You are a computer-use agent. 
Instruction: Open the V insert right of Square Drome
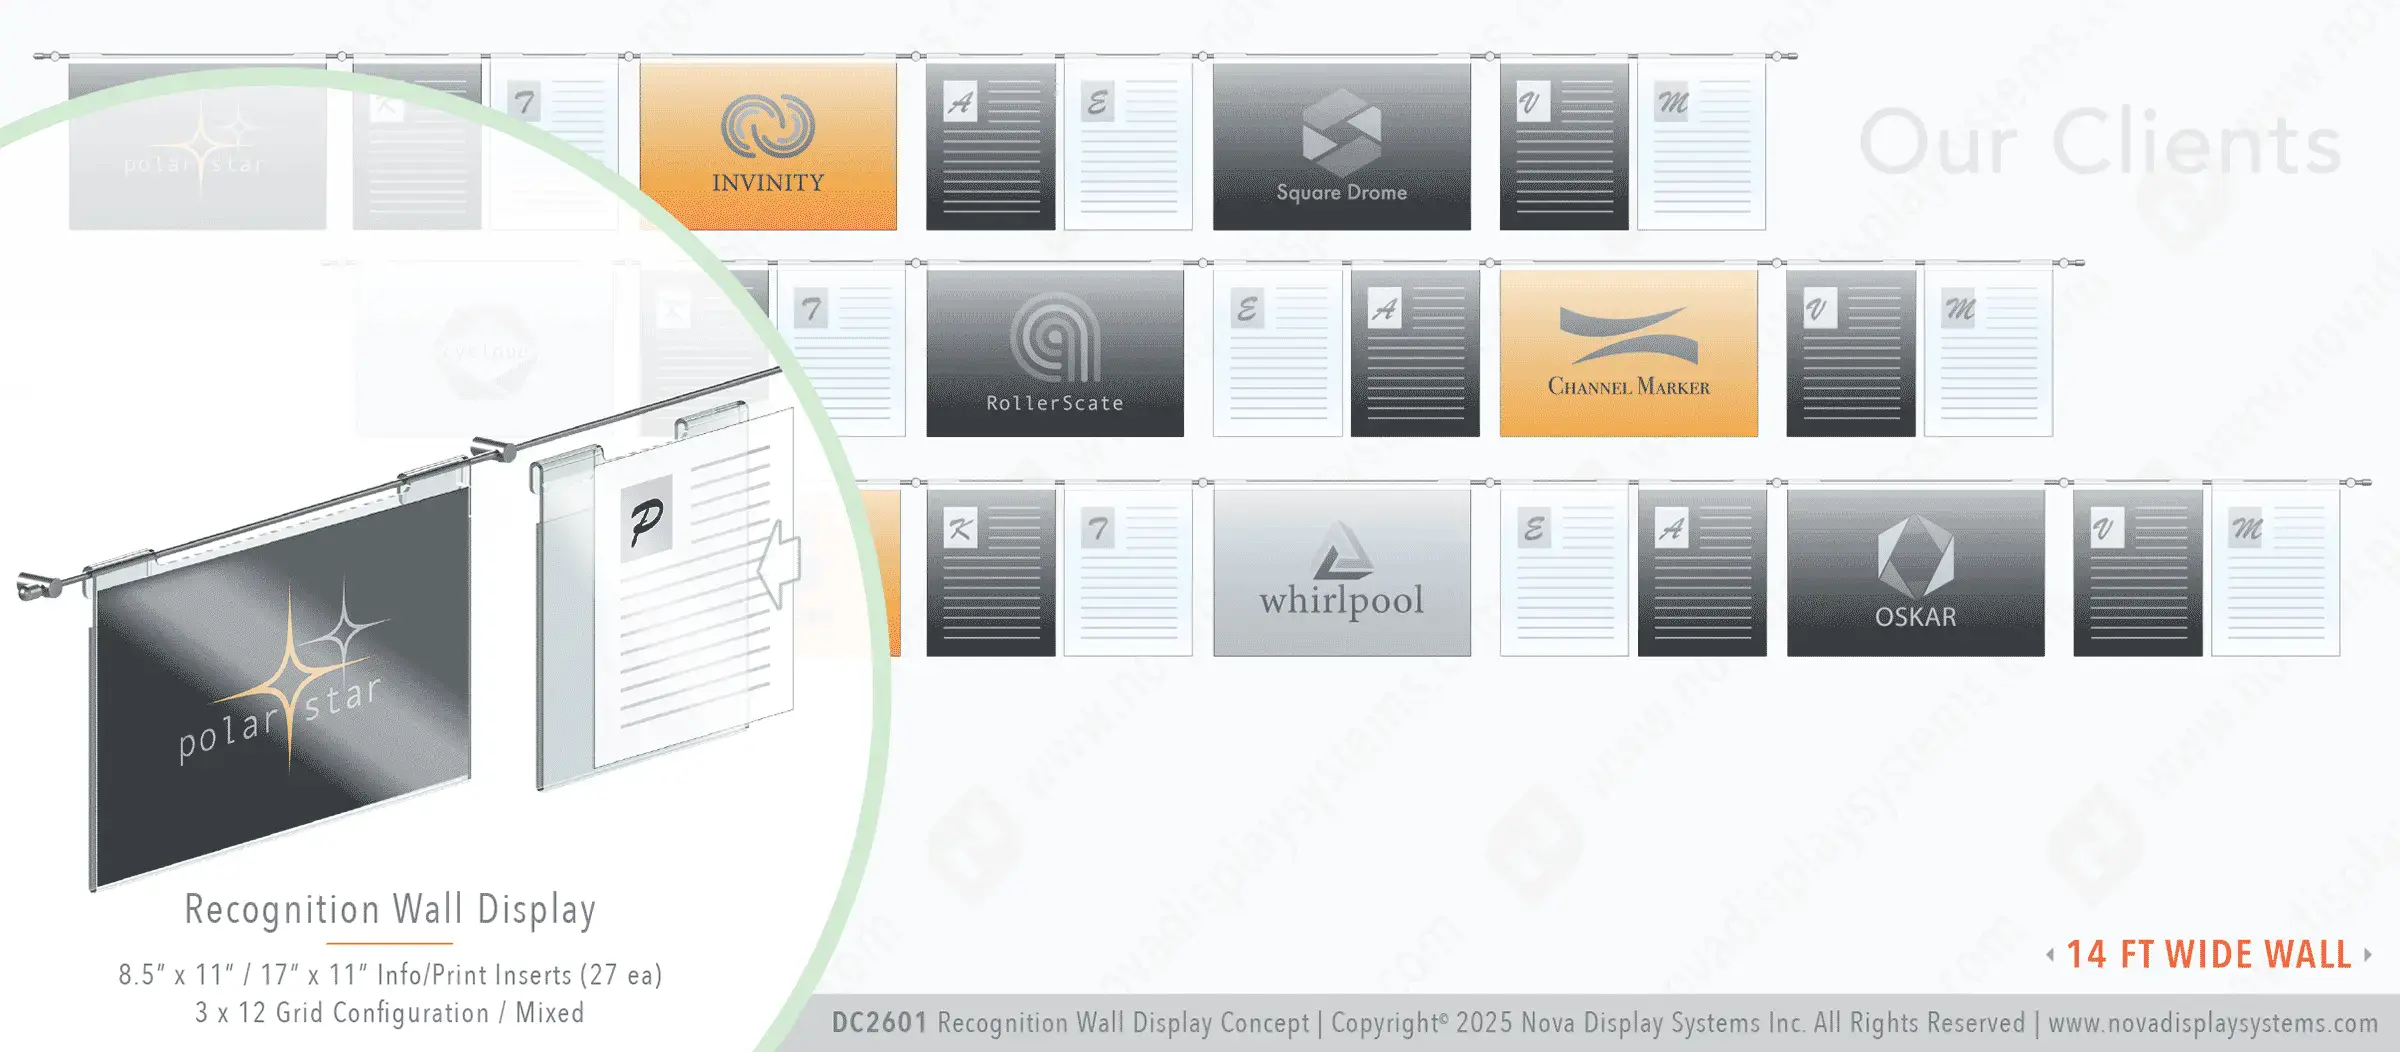(x=1564, y=146)
